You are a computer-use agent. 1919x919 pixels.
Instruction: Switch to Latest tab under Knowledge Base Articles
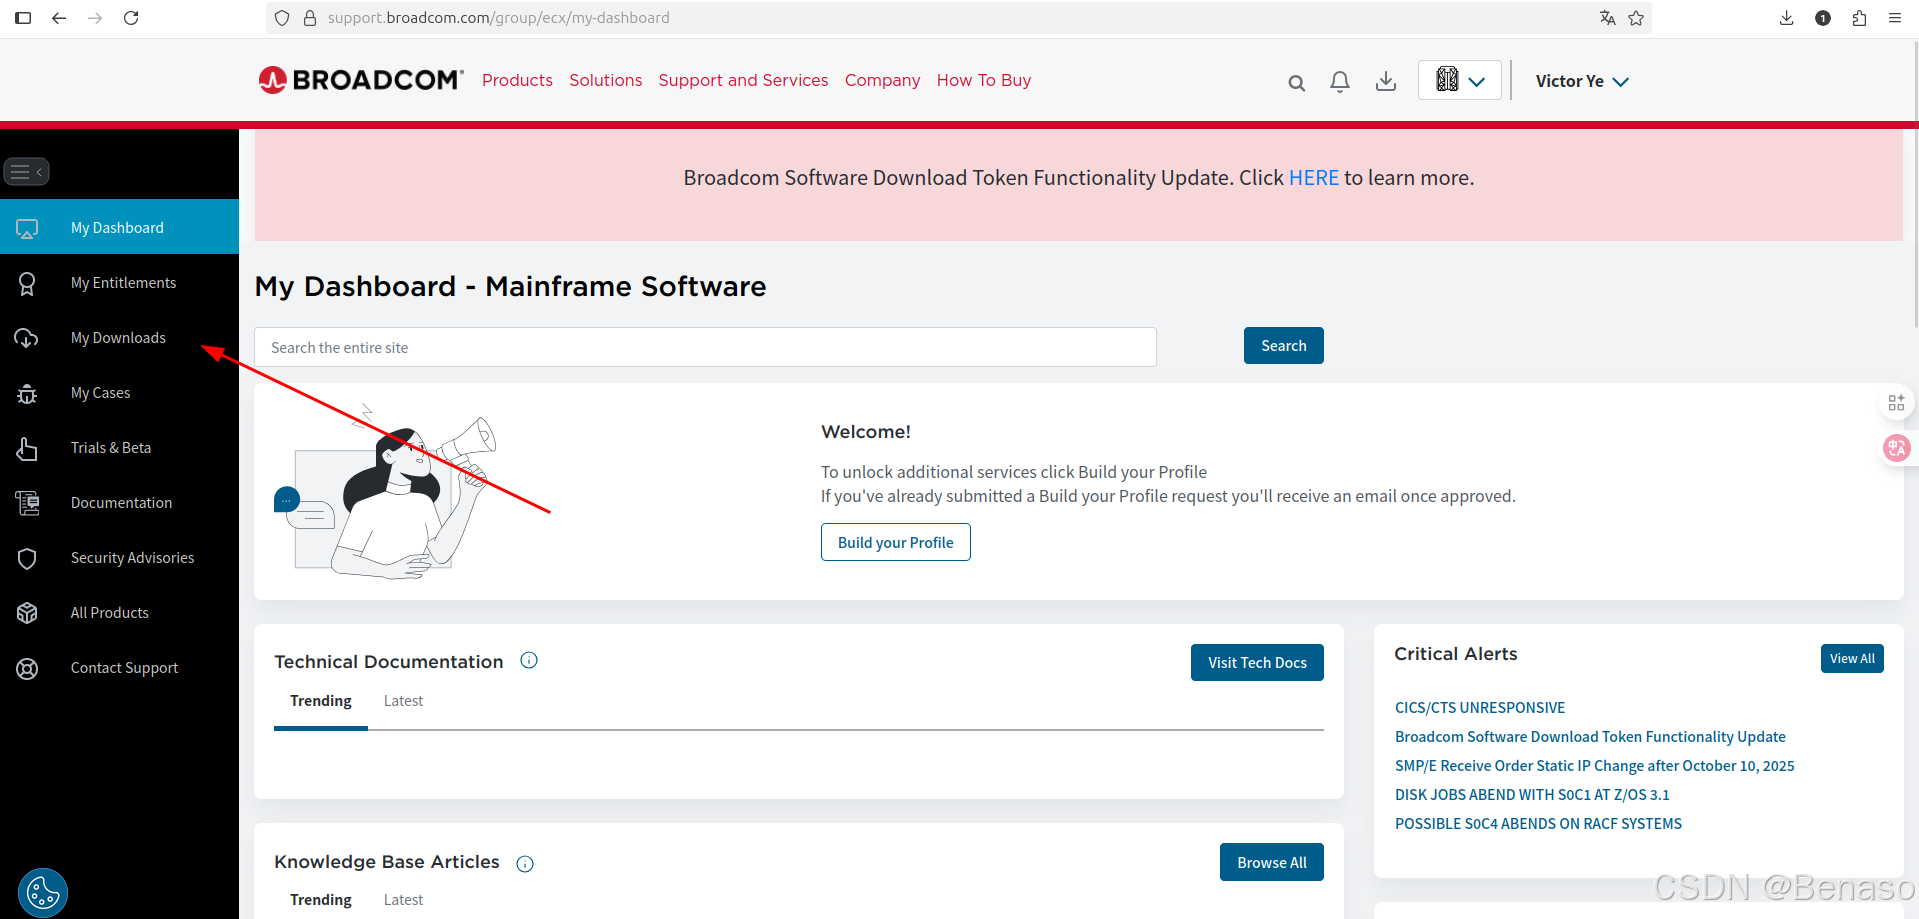pyautogui.click(x=403, y=900)
